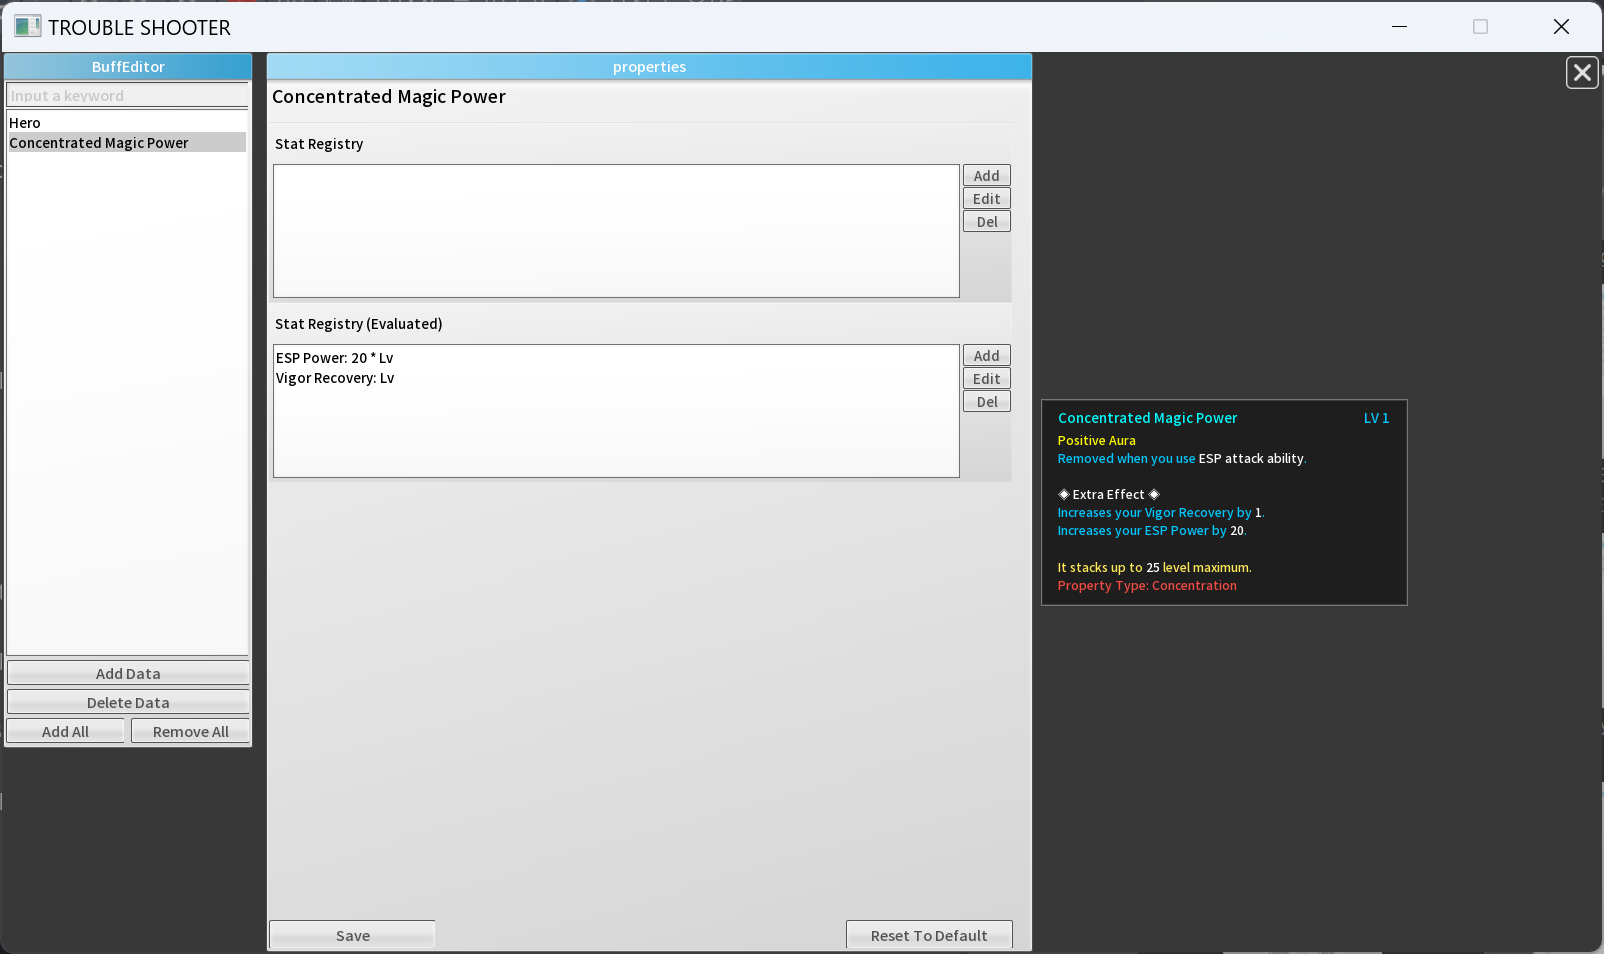Select the ESP Power: 20 * Lv row
Viewport: 1604px width, 954px height.
point(616,358)
